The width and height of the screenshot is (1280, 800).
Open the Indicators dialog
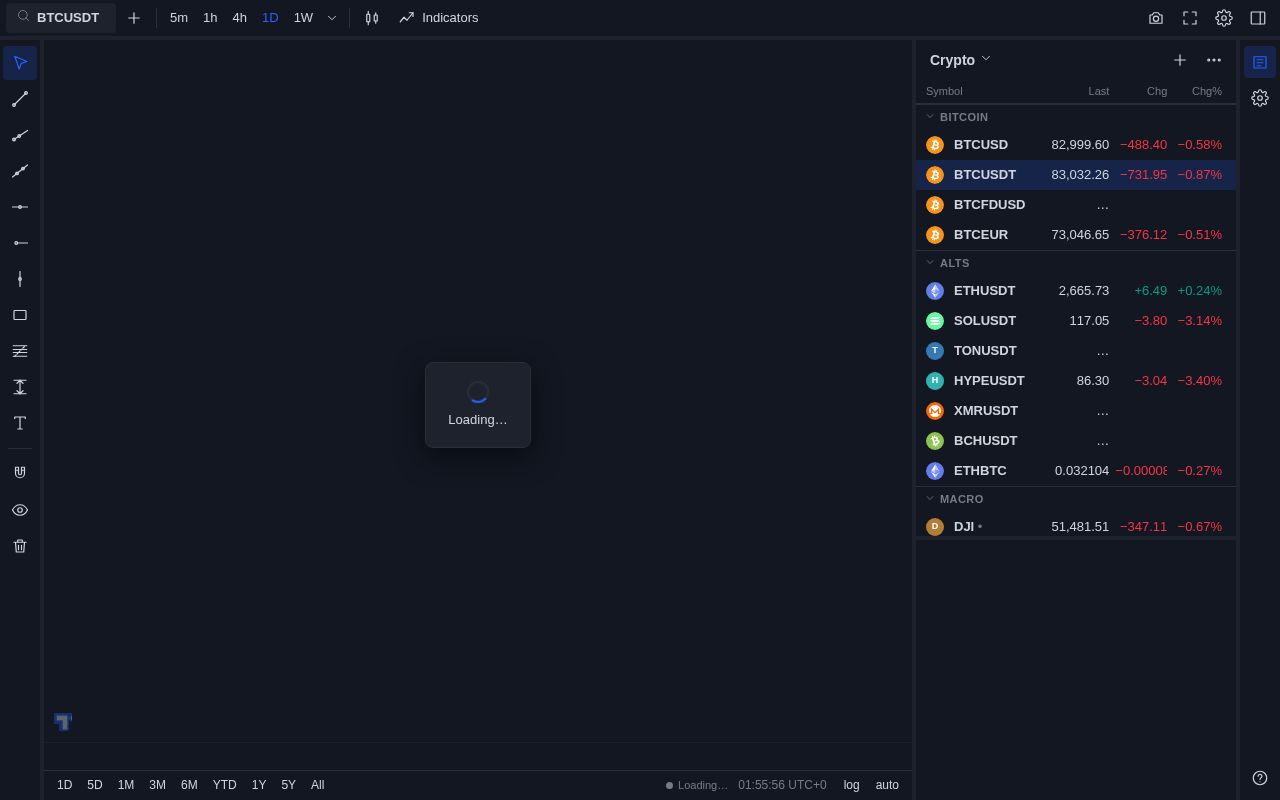tap(438, 18)
